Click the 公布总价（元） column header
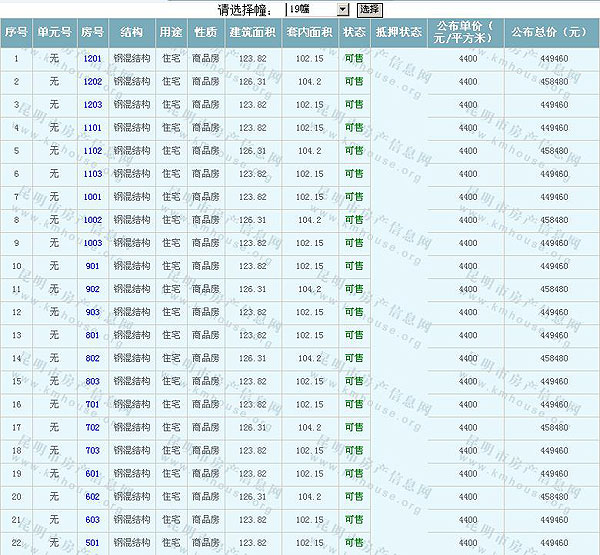 [551, 32]
